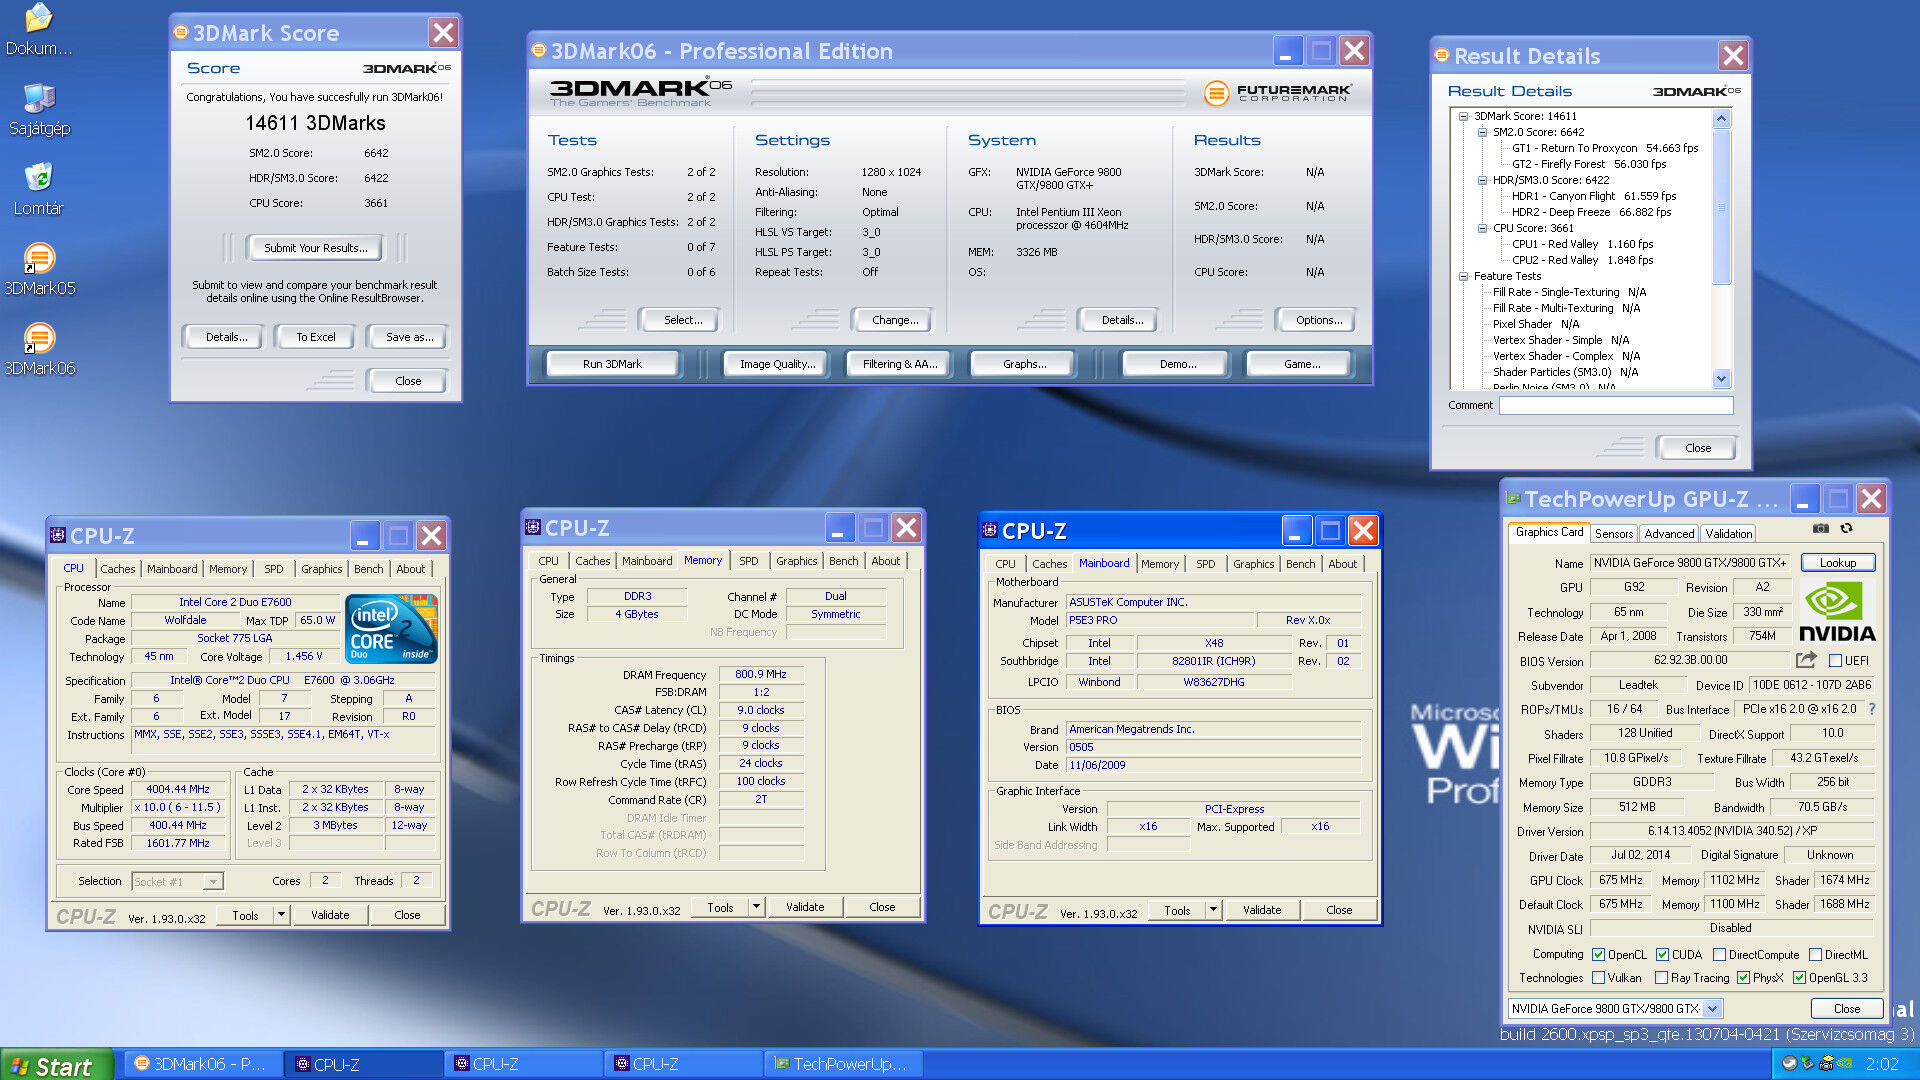1920x1080 pixels.
Task: Open Tools dropdown arrow in Mainboard CPU-Z window
Action: (1213, 910)
